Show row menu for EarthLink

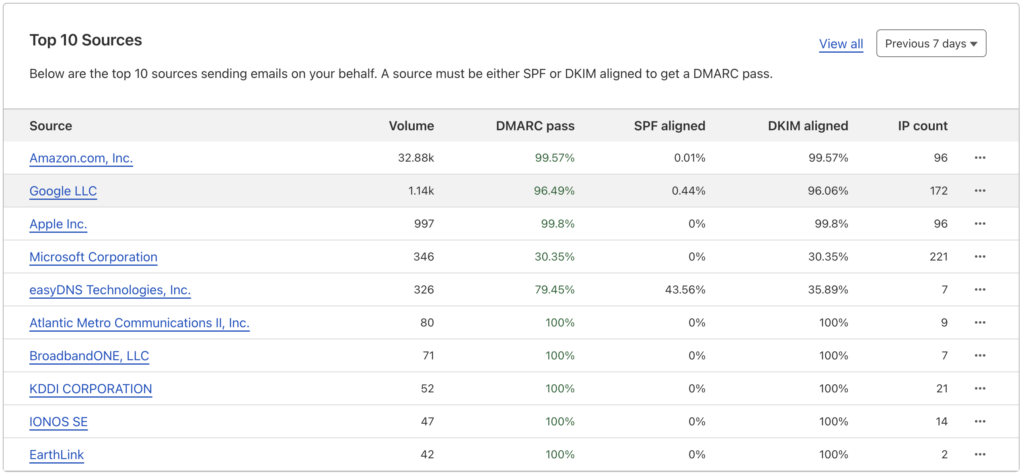(979, 455)
